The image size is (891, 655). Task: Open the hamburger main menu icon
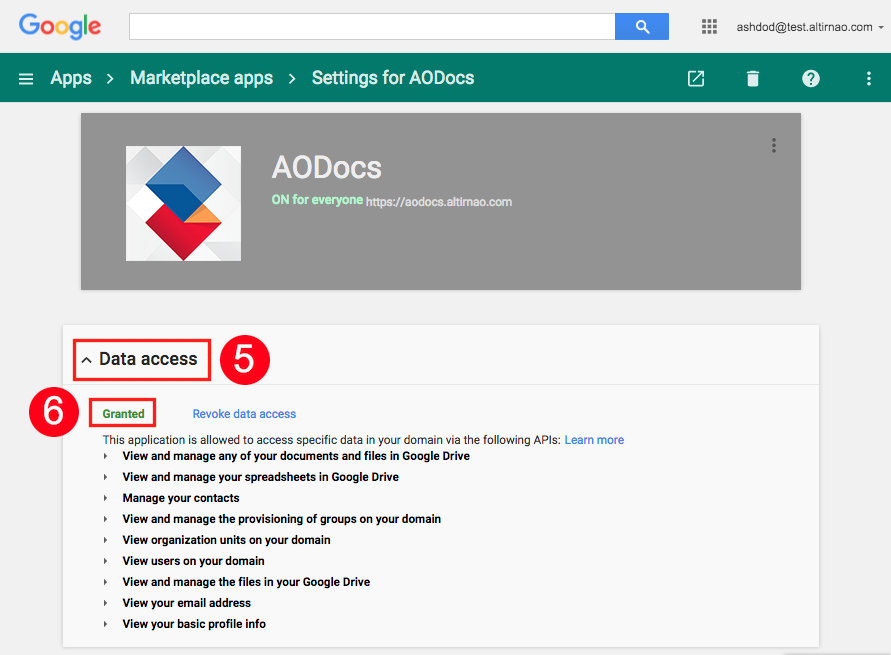[26, 78]
